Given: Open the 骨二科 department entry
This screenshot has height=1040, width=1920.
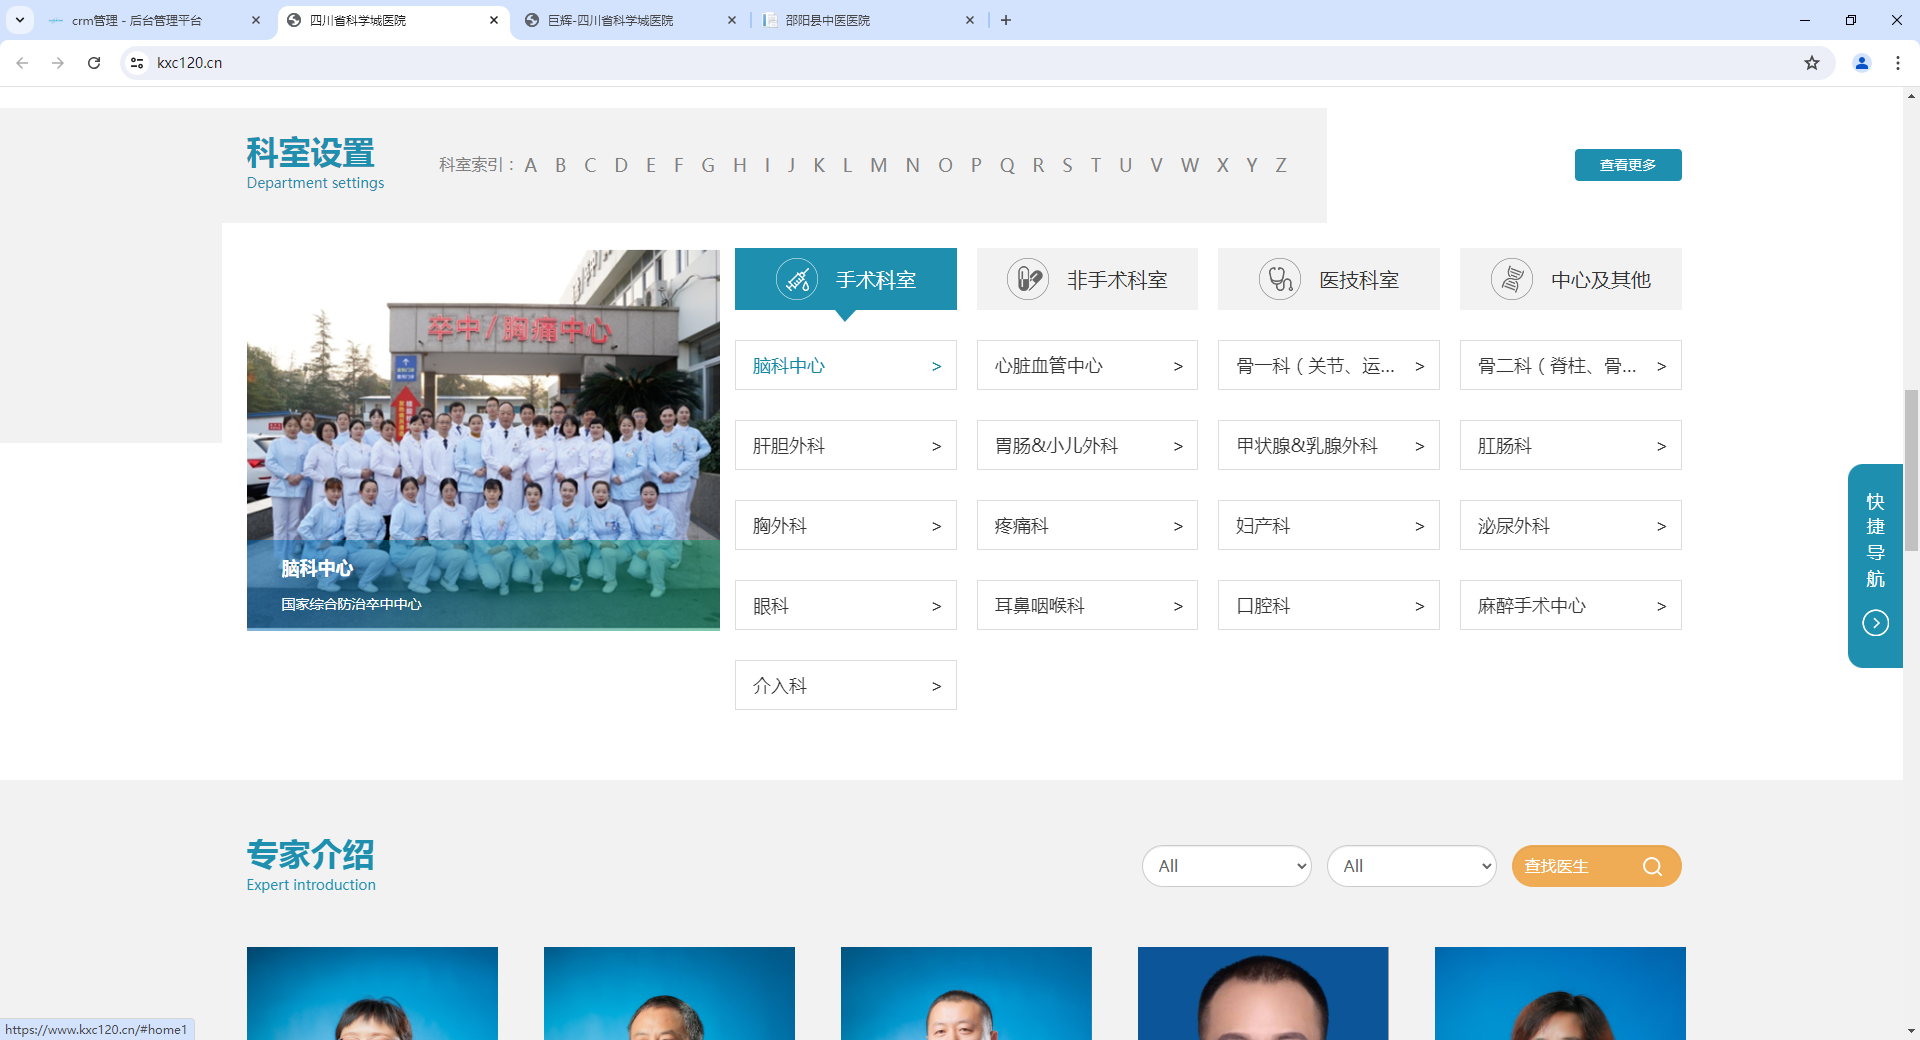Looking at the screenshot, I should [x=1571, y=365].
